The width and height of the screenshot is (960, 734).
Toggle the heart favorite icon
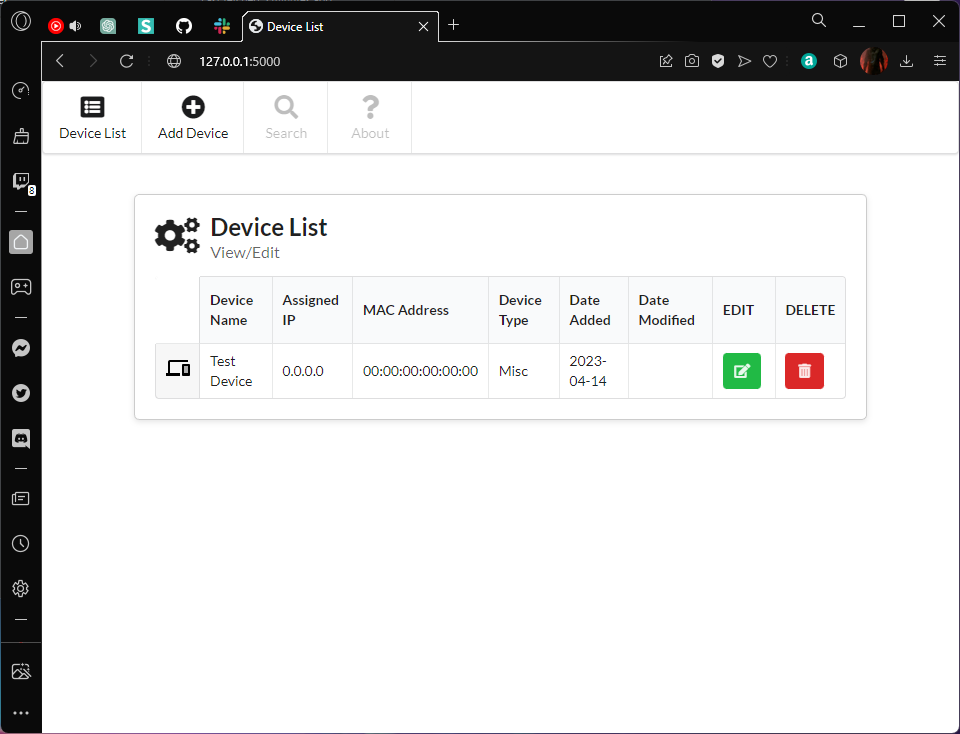pos(770,61)
